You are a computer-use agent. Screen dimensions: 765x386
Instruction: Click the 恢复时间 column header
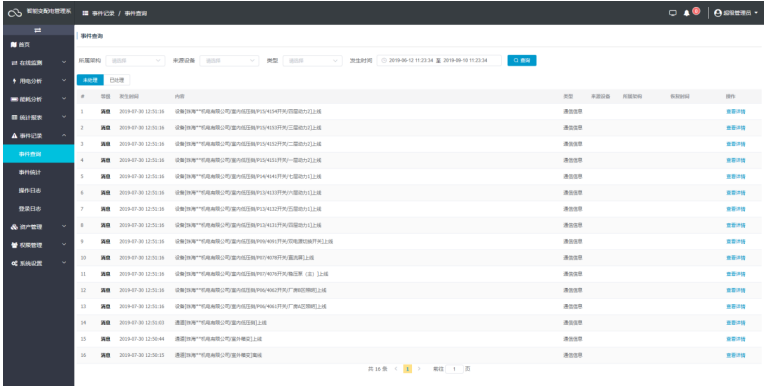tap(680, 97)
